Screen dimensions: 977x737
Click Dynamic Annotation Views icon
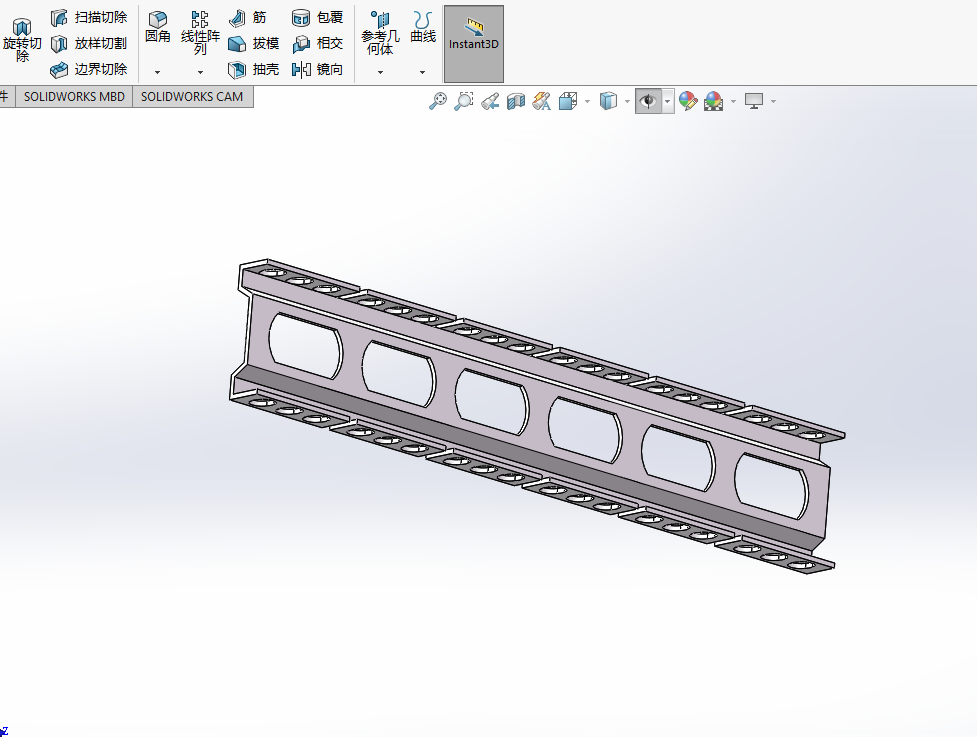(541, 101)
